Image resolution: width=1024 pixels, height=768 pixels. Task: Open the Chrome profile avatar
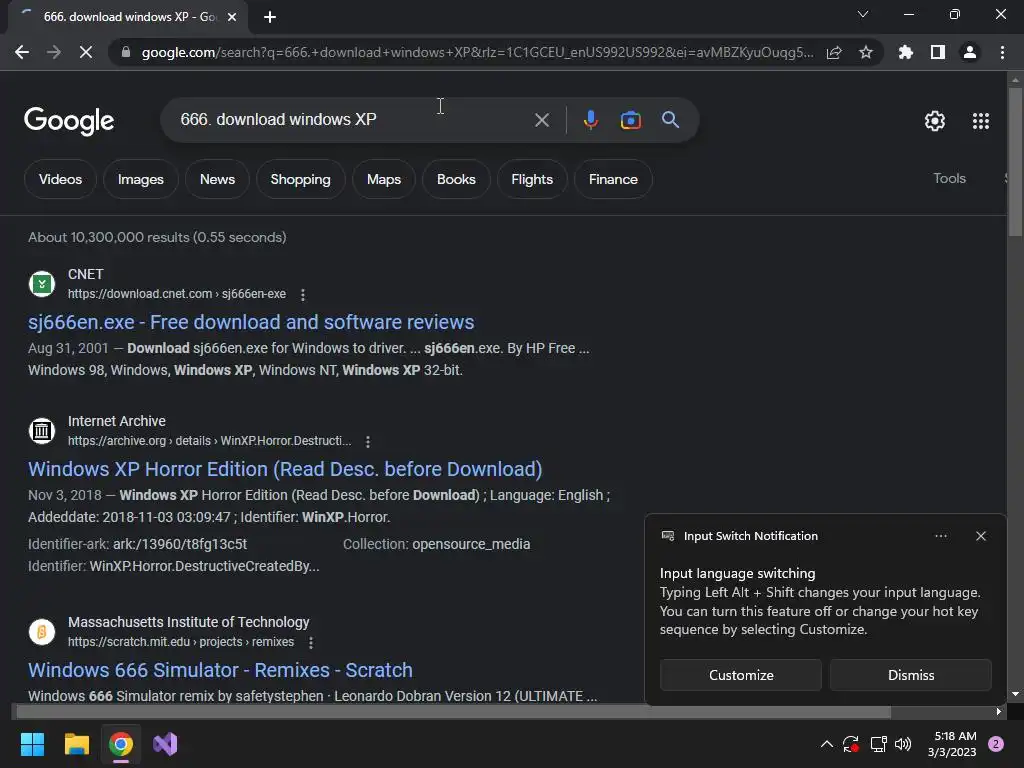[x=970, y=52]
